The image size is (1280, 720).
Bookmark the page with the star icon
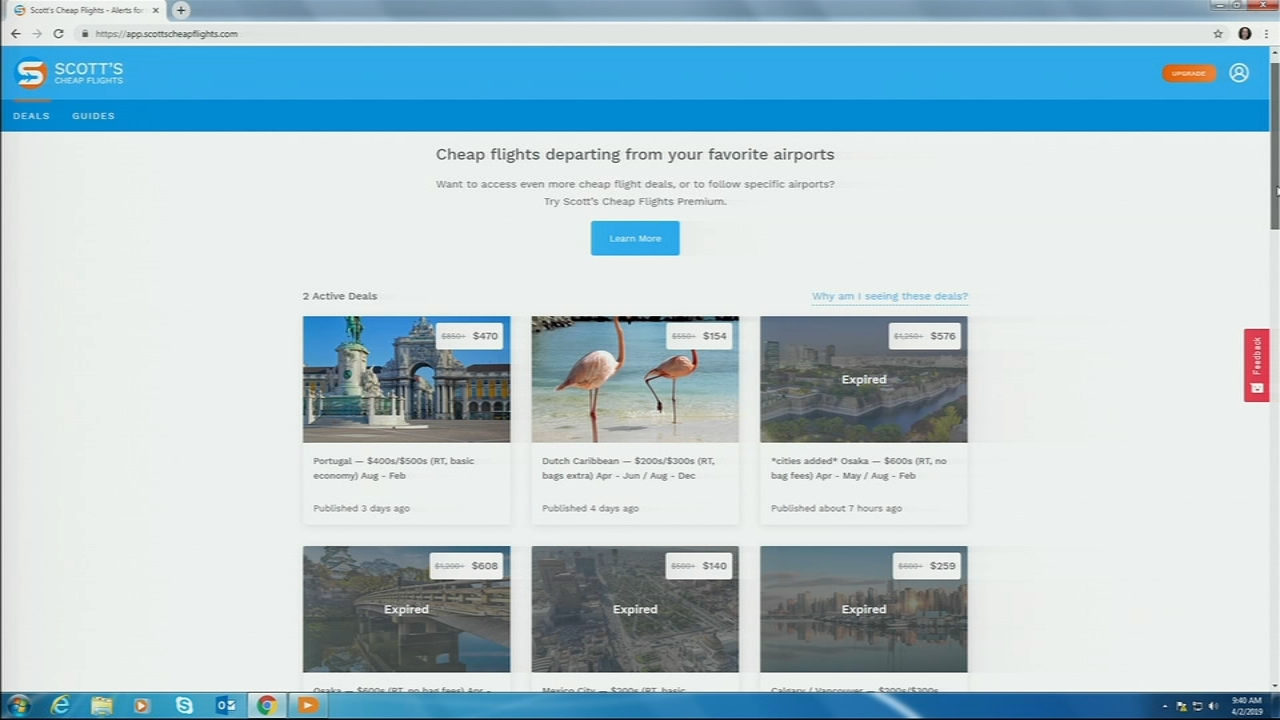pyautogui.click(x=1218, y=33)
